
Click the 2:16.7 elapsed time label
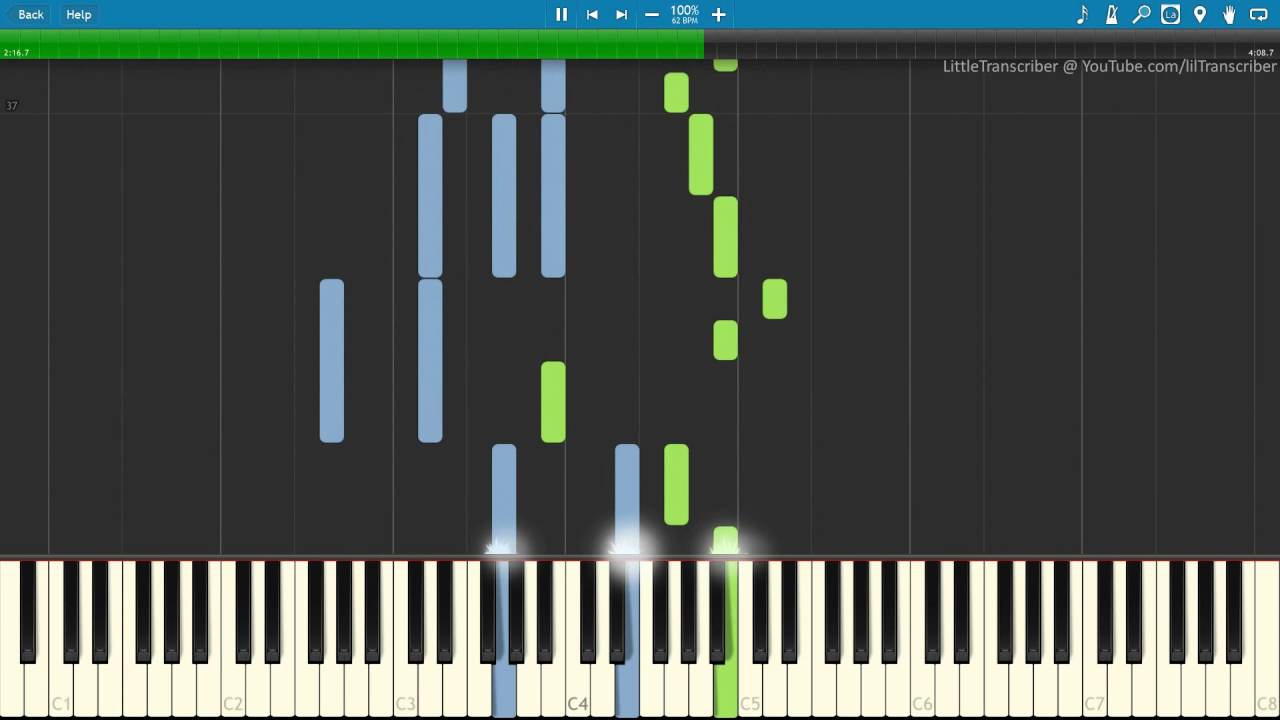click(x=16, y=52)
